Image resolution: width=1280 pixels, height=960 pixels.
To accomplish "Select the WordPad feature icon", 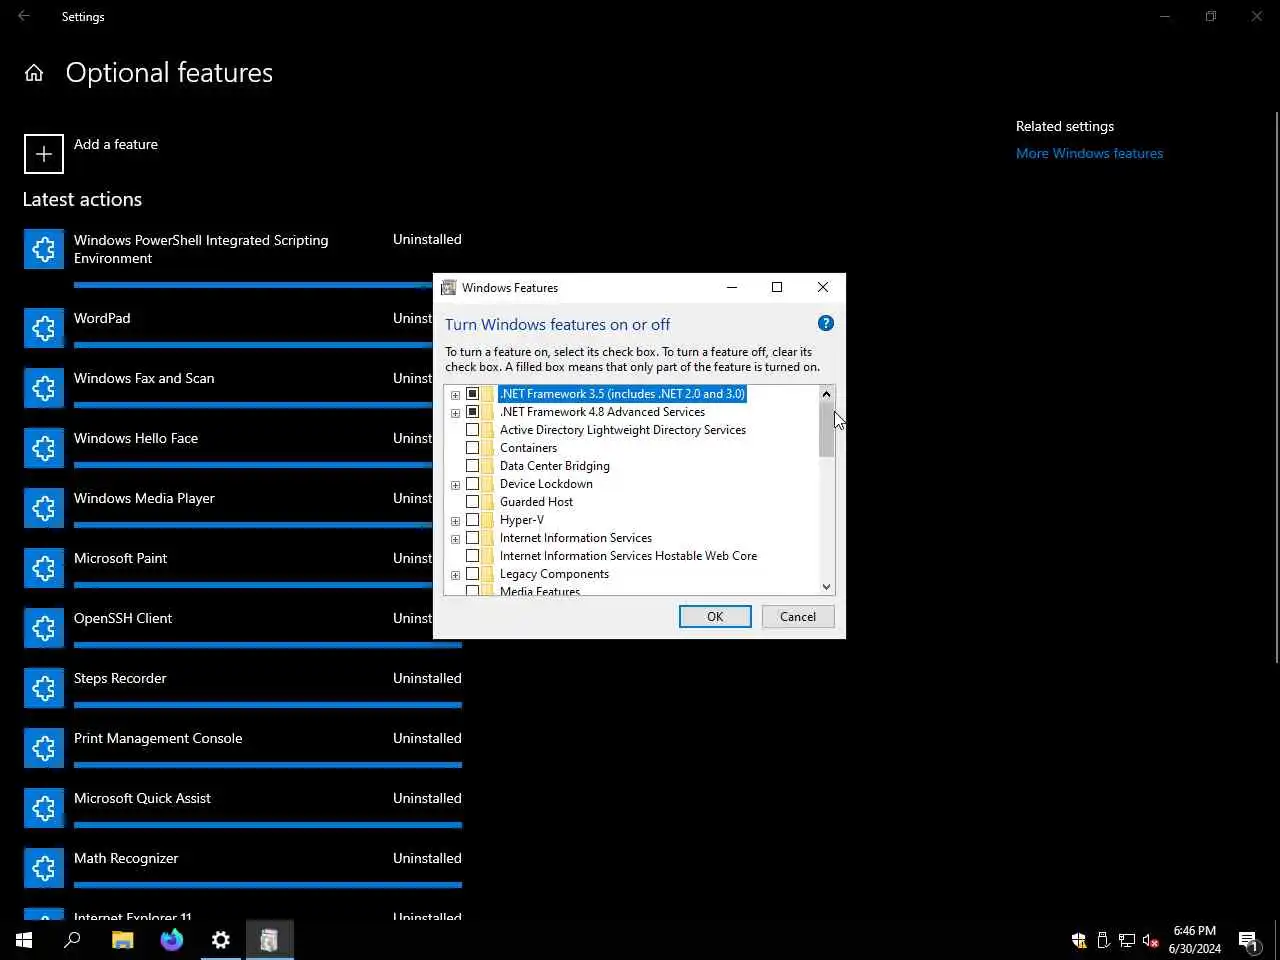I will [x=44, y=328].
